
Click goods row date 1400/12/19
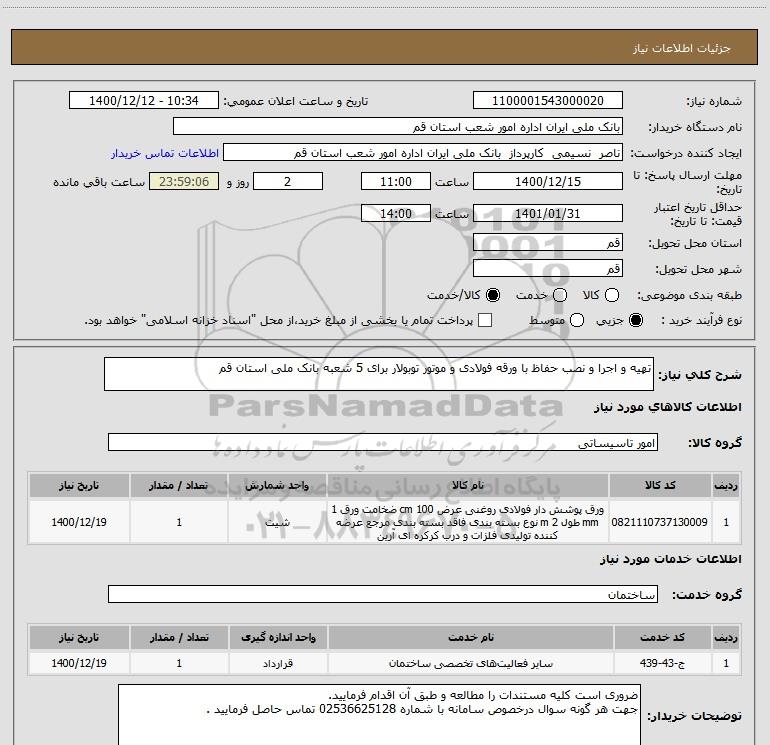tap(79, 522)
